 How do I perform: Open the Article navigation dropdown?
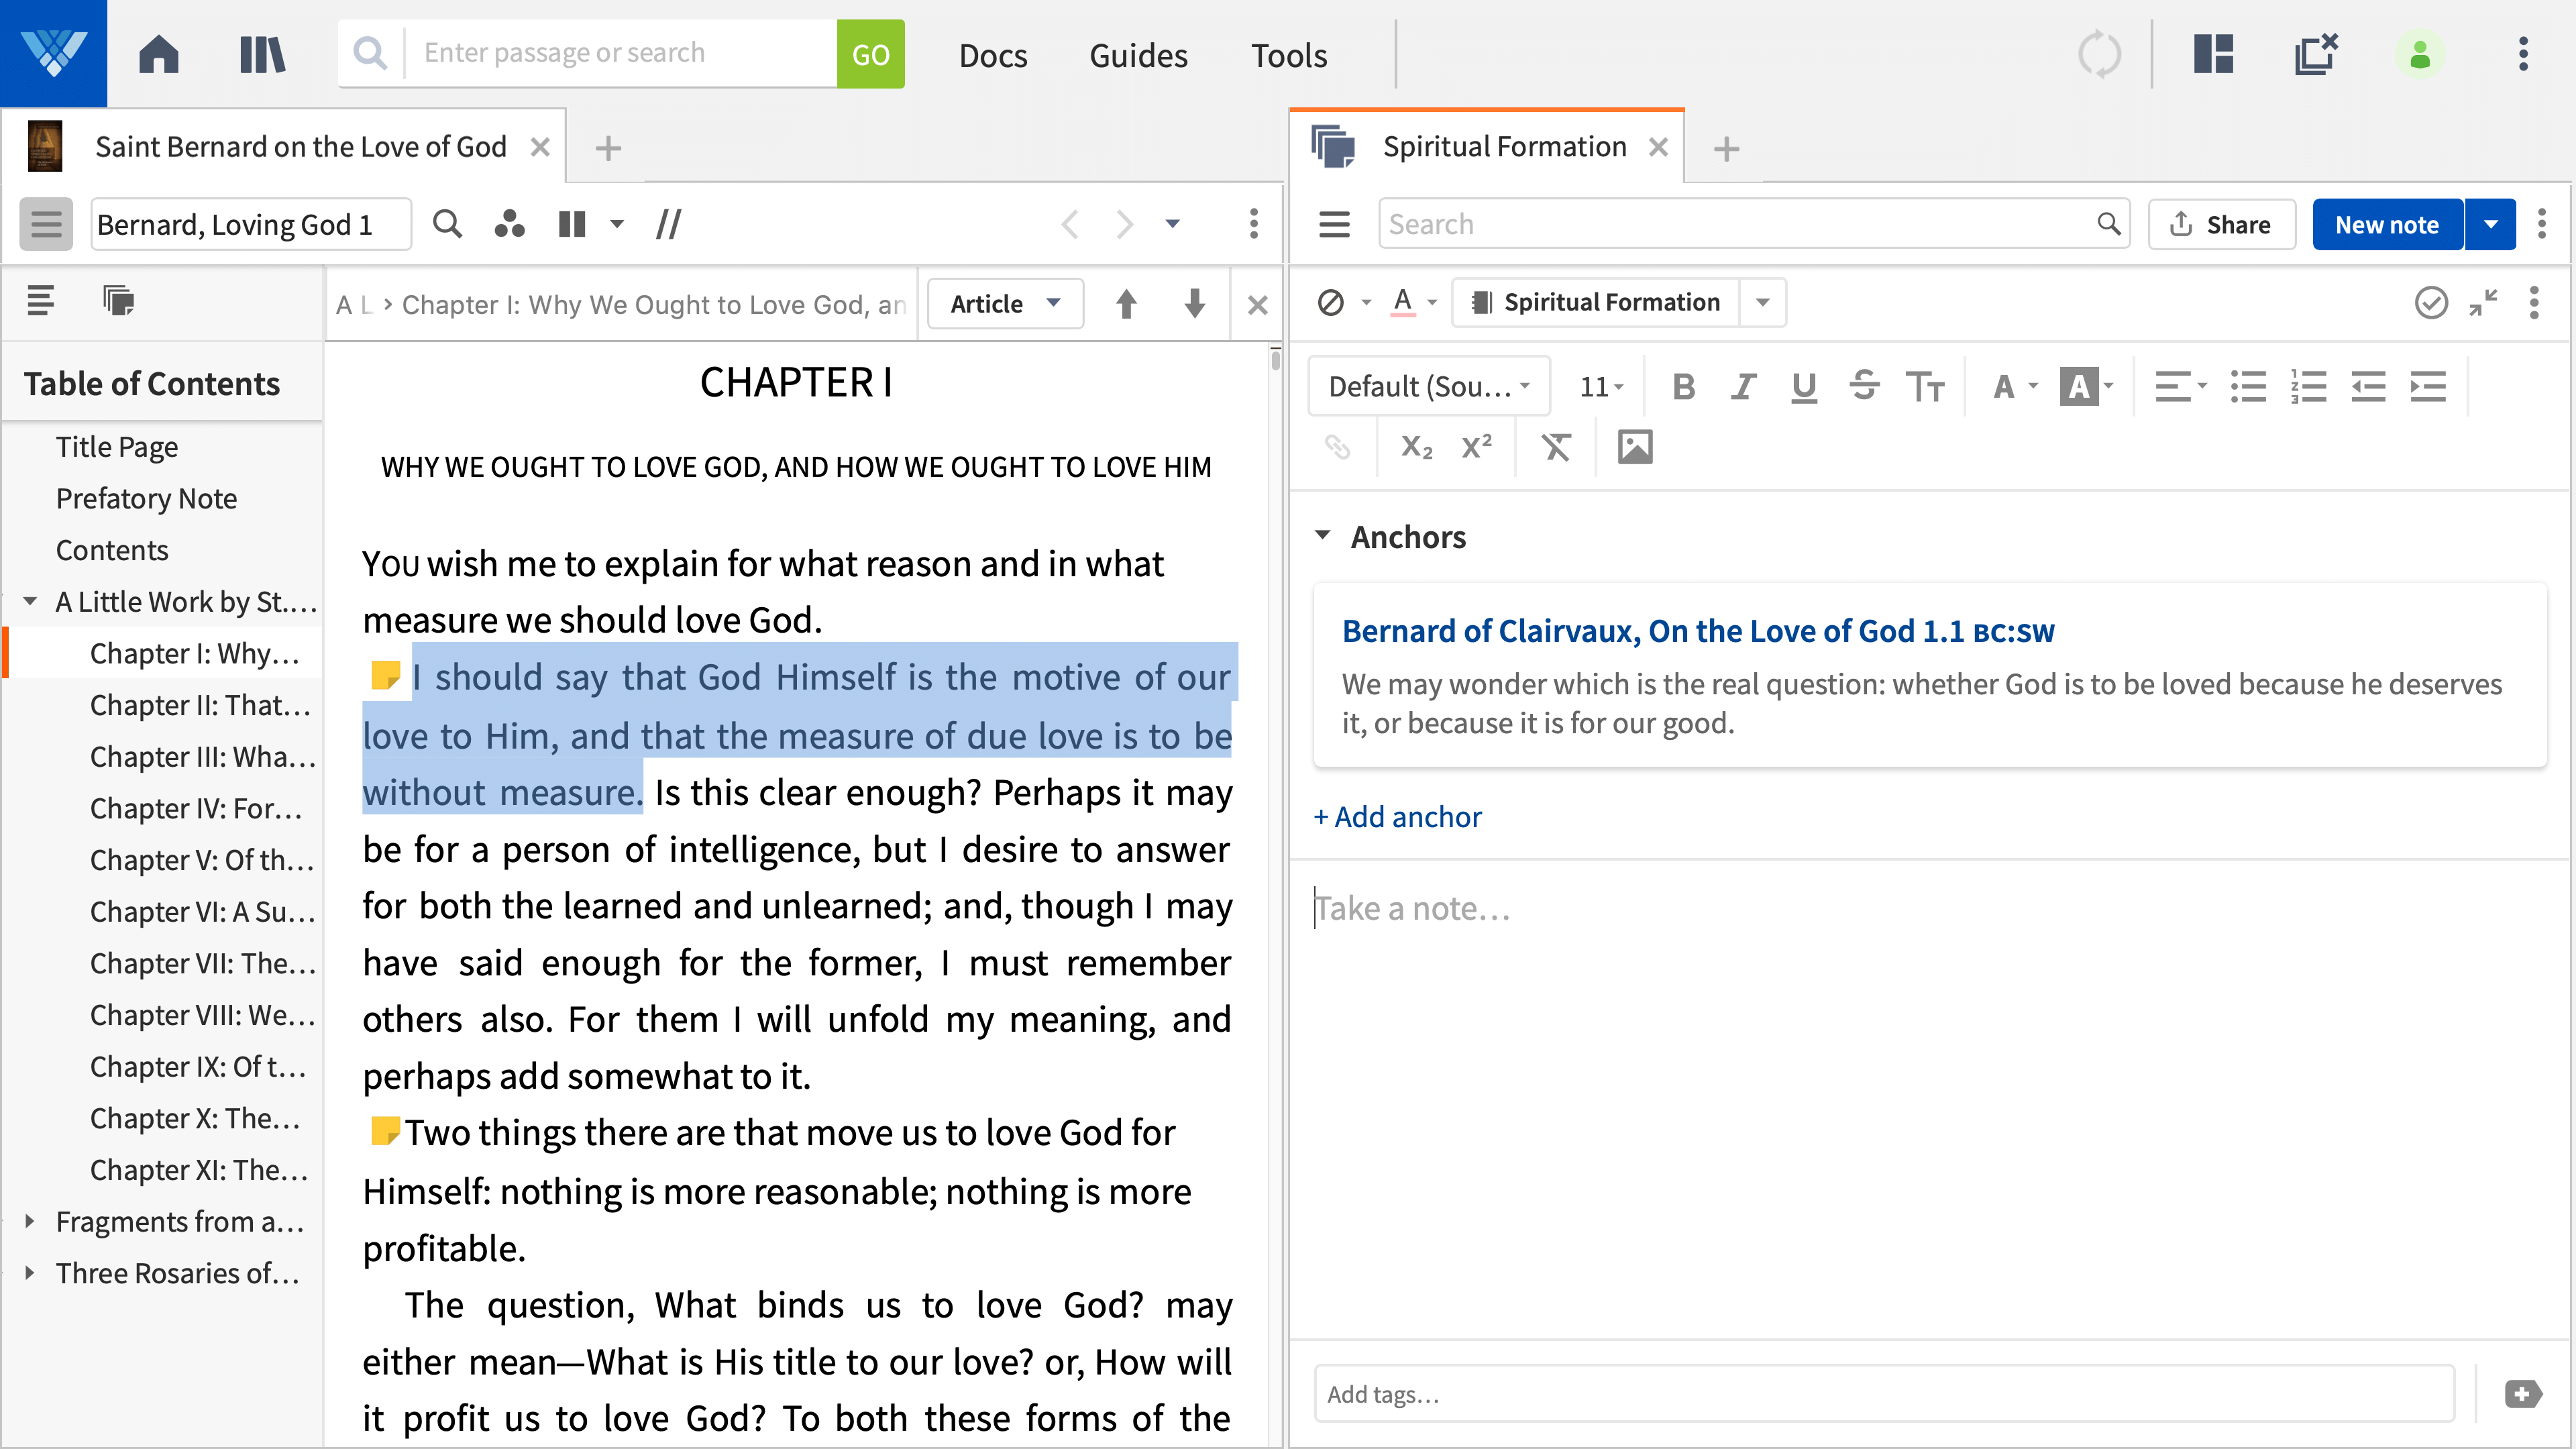[1005, 304]
